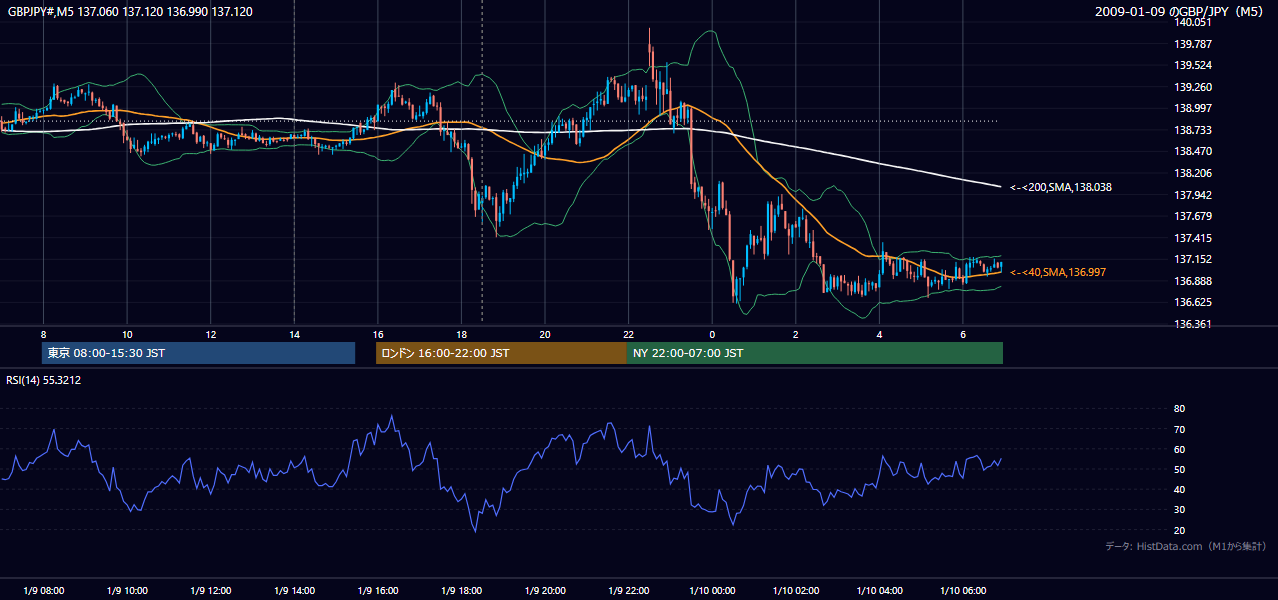Click the RSI level 70 label
The height and width of the screenshot is (600, 1278).
1180,429
